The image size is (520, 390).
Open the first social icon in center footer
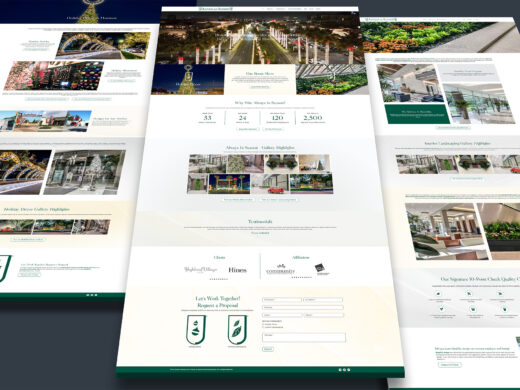(x=340, y=370)
